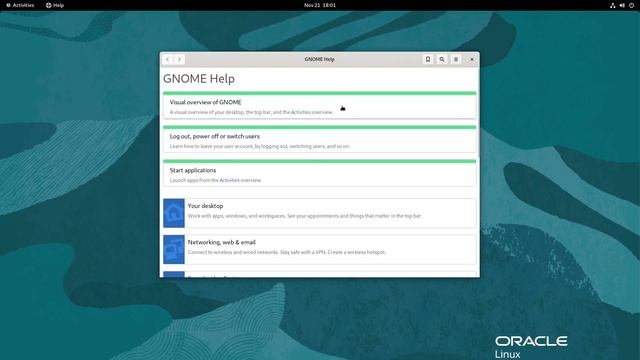Open the hamburger menu in GNOME Help
This screenshot has width=640, height=360.
tap(456, 59)
